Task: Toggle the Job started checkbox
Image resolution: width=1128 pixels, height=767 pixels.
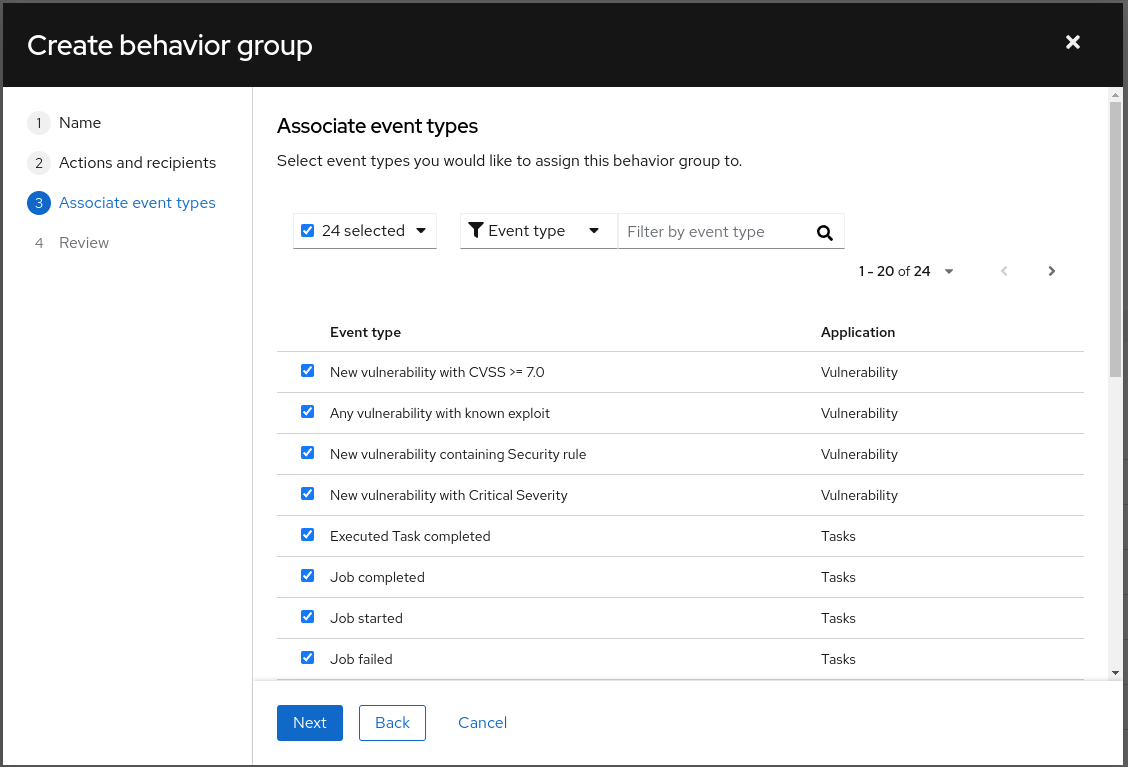Action: tap(308, 617)
